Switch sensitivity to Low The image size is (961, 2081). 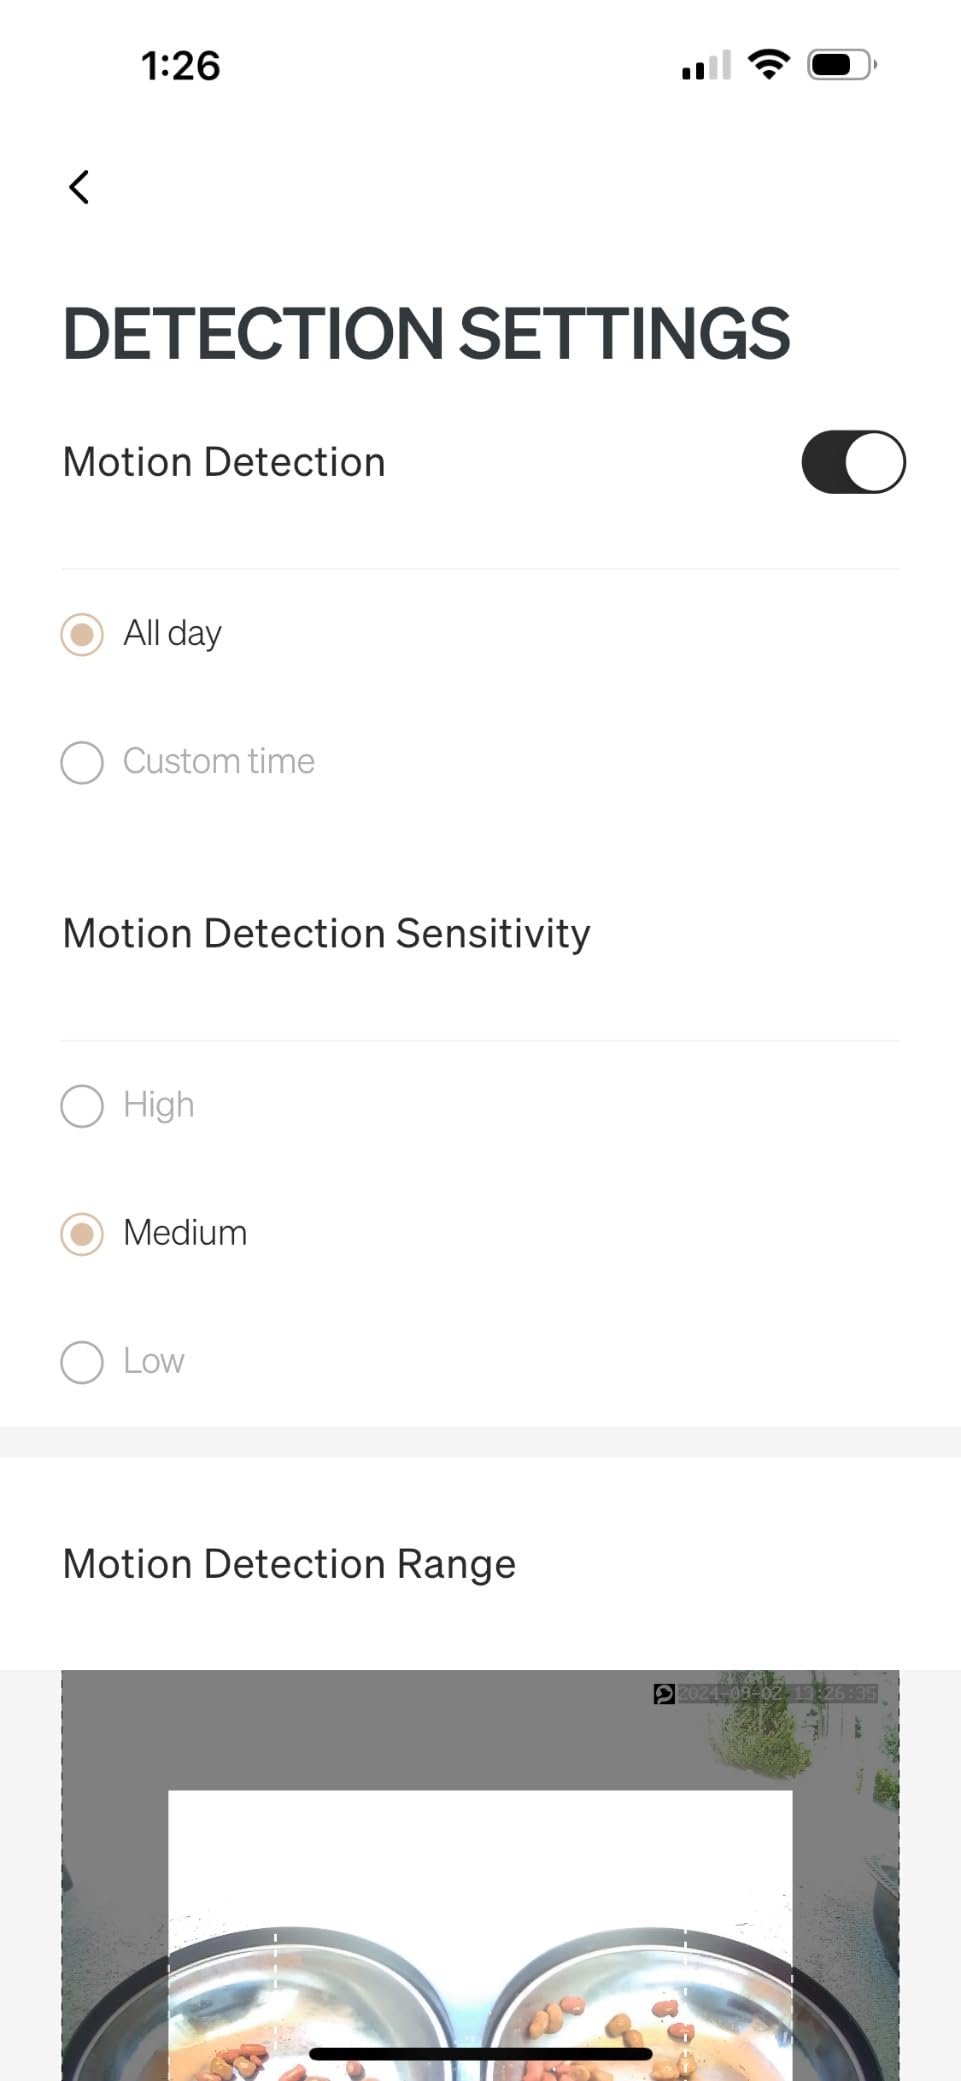(82, 1362)
